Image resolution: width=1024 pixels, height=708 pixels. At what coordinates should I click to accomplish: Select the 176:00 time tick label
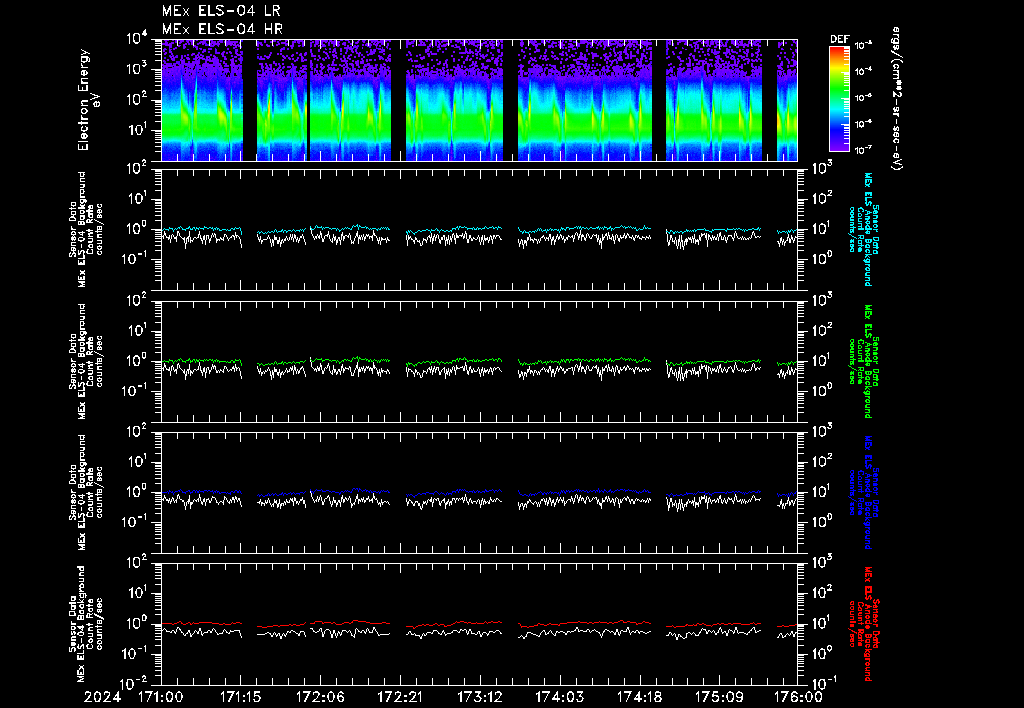click(x=800, y=695)
